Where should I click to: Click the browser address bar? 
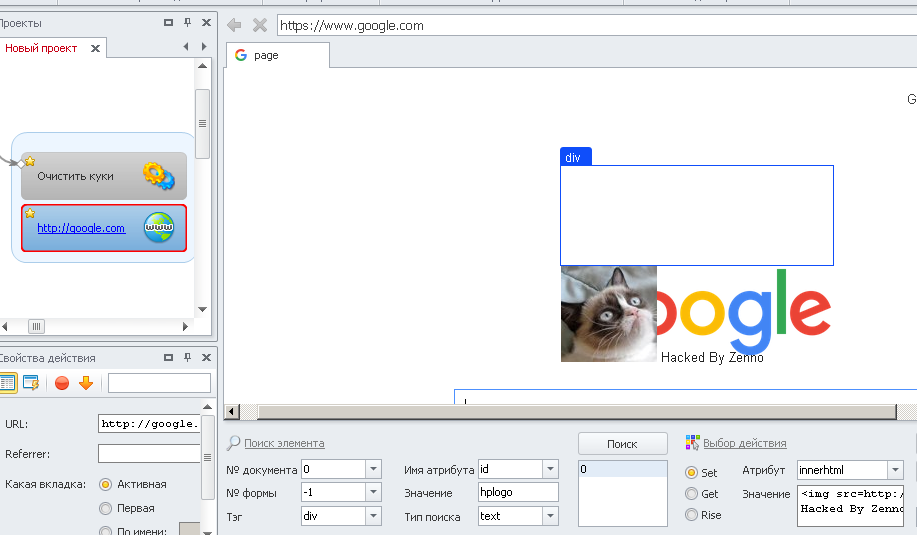[597, 25]
